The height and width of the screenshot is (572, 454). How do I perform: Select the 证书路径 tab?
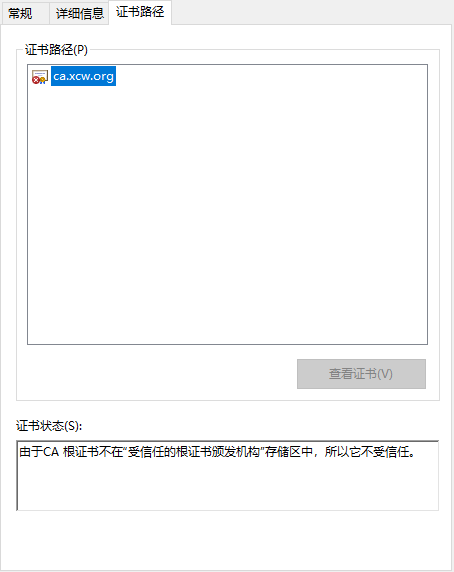point(140,12)
